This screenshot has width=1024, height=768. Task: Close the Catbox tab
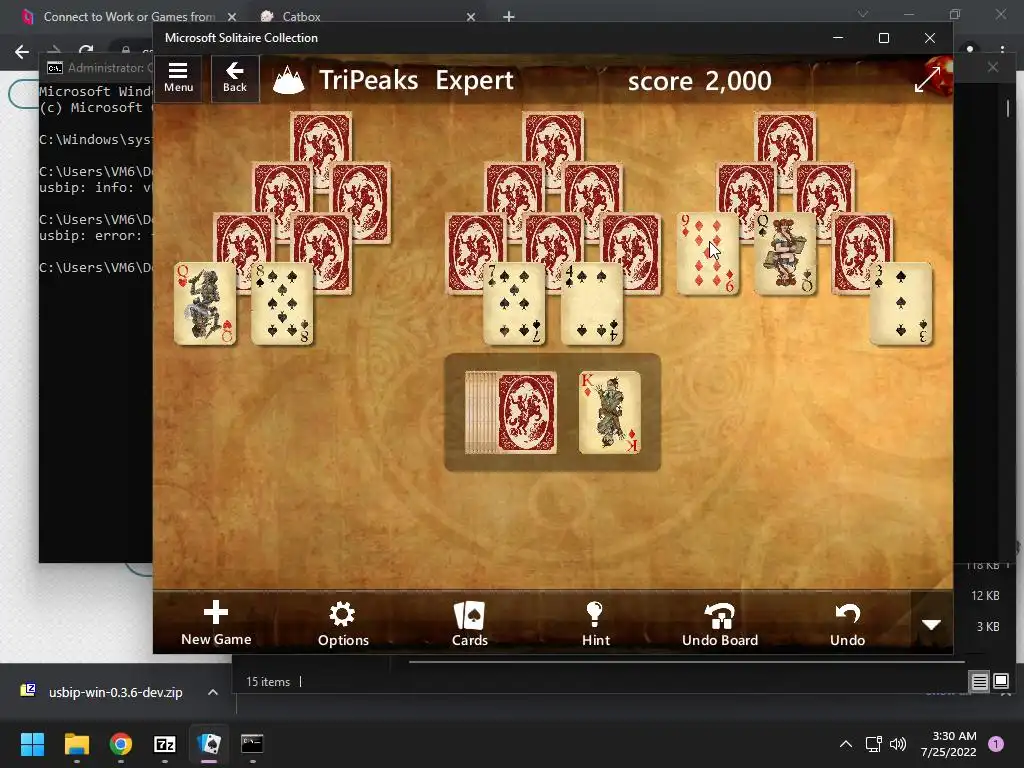[471, 16]
